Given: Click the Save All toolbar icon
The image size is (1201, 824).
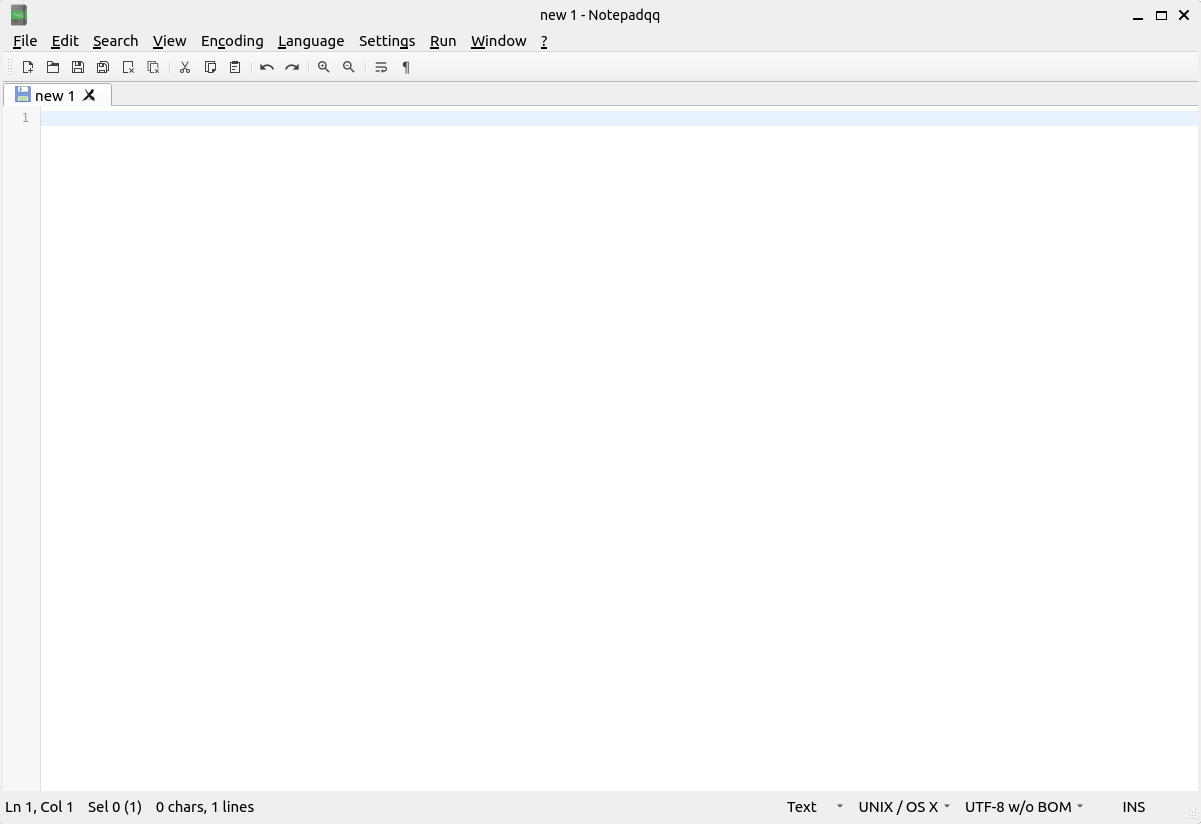Looking at the screenshot, I should 103,67.
